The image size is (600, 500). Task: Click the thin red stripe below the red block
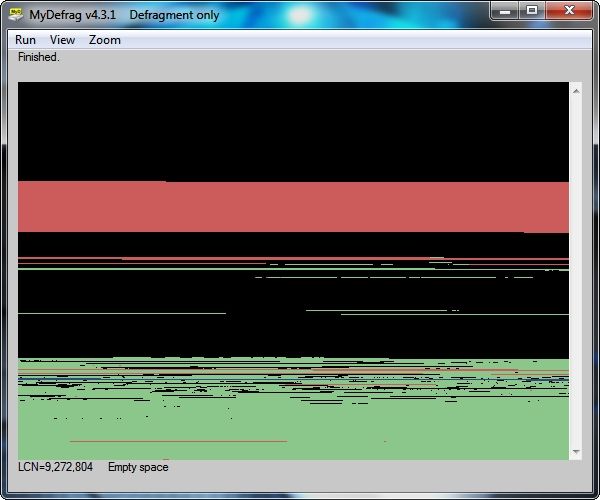pyautogui.click(x=293, y=259)
